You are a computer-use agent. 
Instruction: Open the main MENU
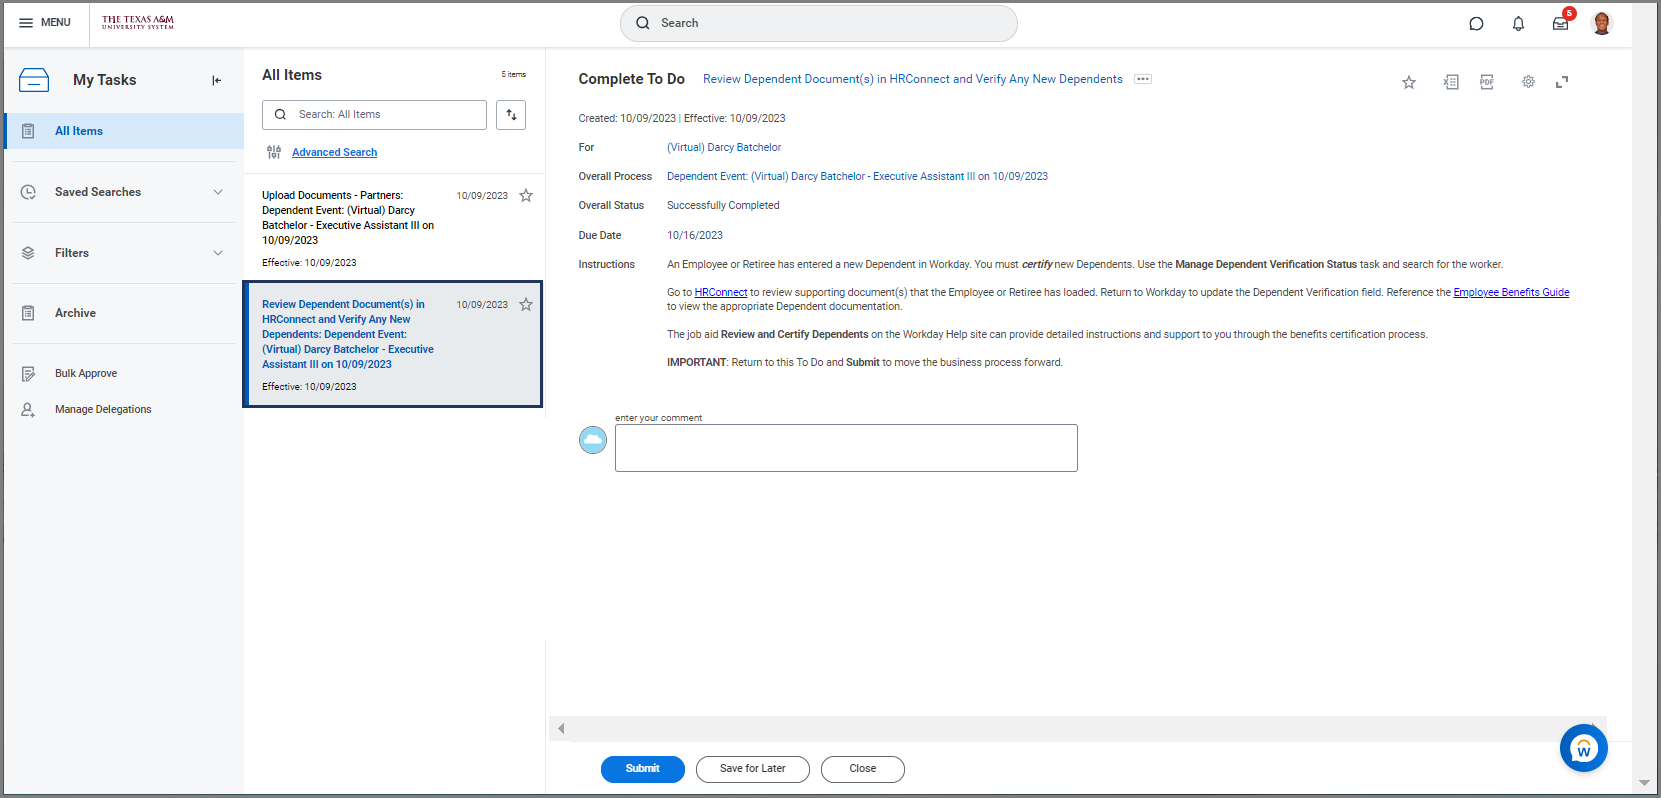point(45,23)
